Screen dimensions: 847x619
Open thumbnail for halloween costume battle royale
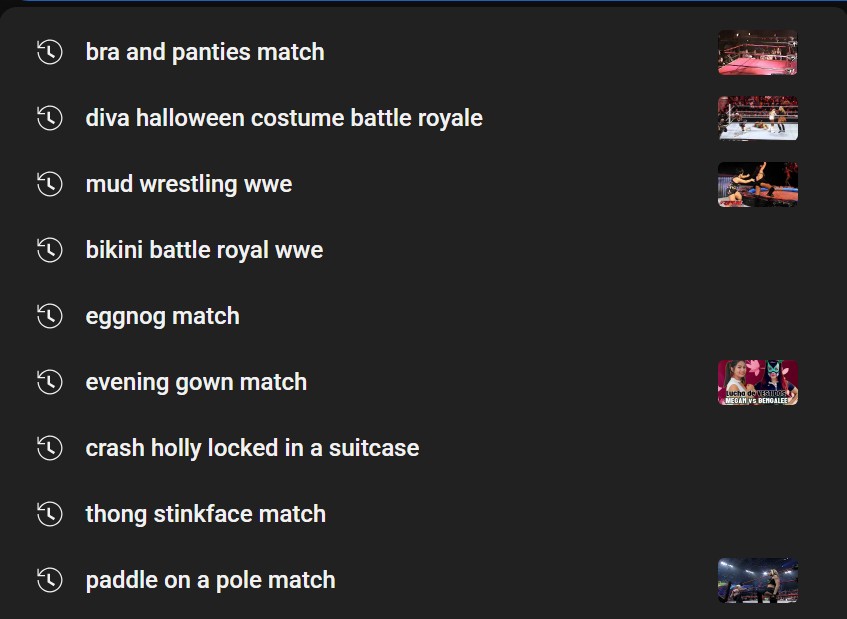coord(757,118)
